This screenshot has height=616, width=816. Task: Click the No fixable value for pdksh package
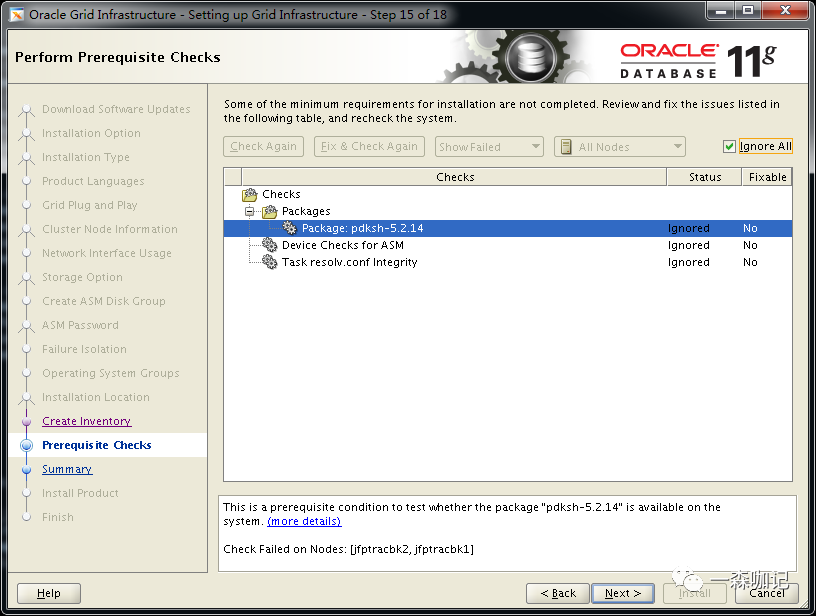(x=750, y=228)
